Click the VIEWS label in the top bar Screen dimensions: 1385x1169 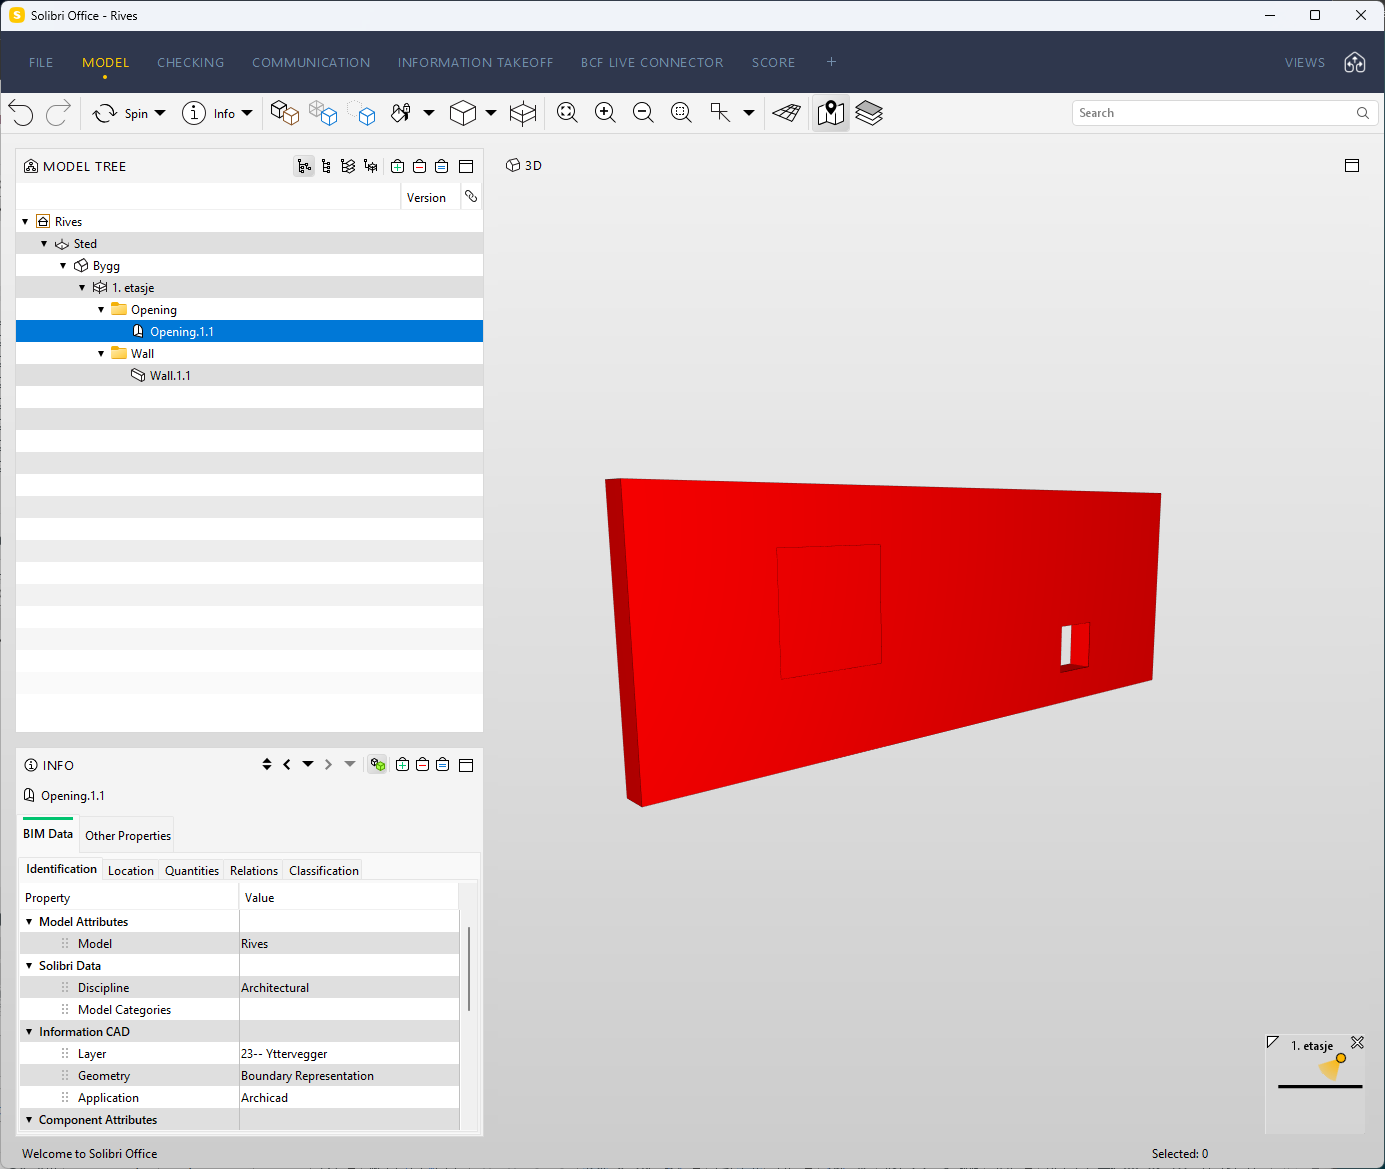[1304, 62]
